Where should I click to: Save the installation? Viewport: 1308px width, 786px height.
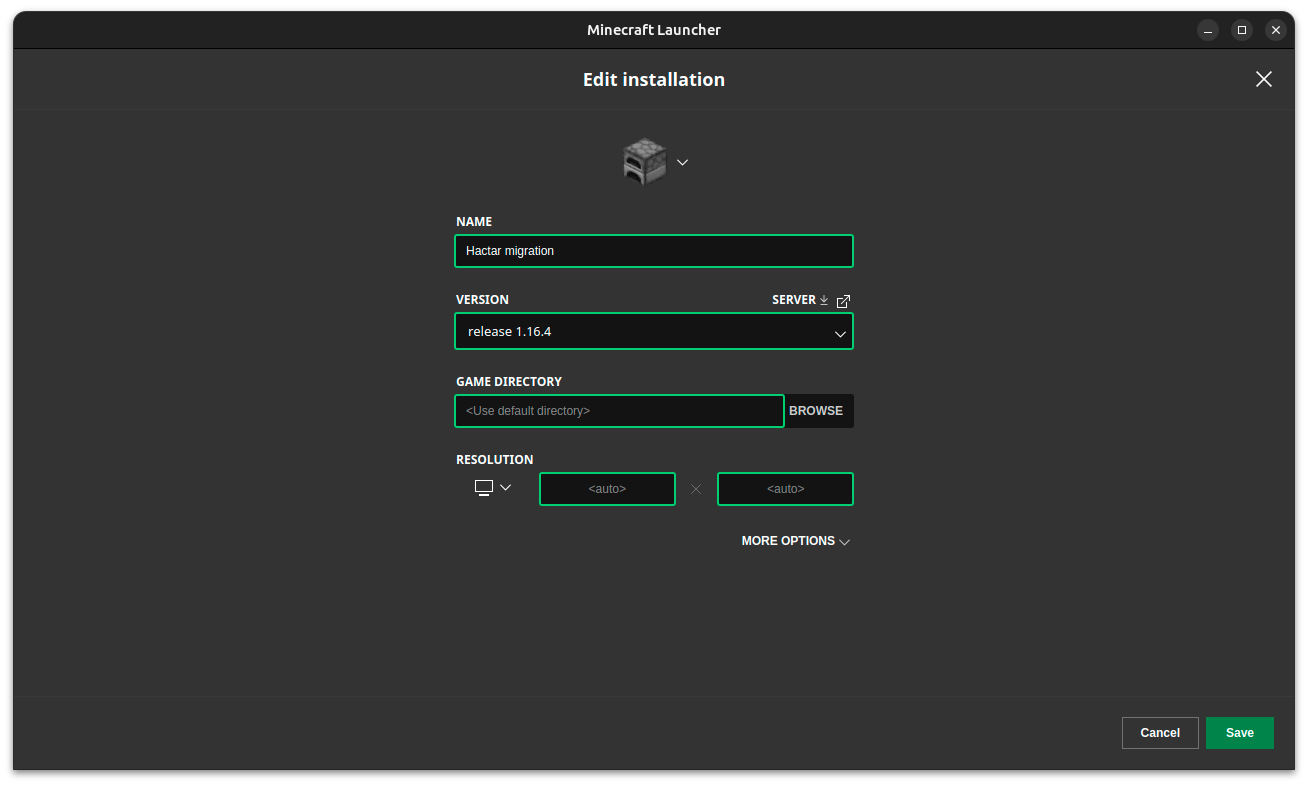(1240, 733)
